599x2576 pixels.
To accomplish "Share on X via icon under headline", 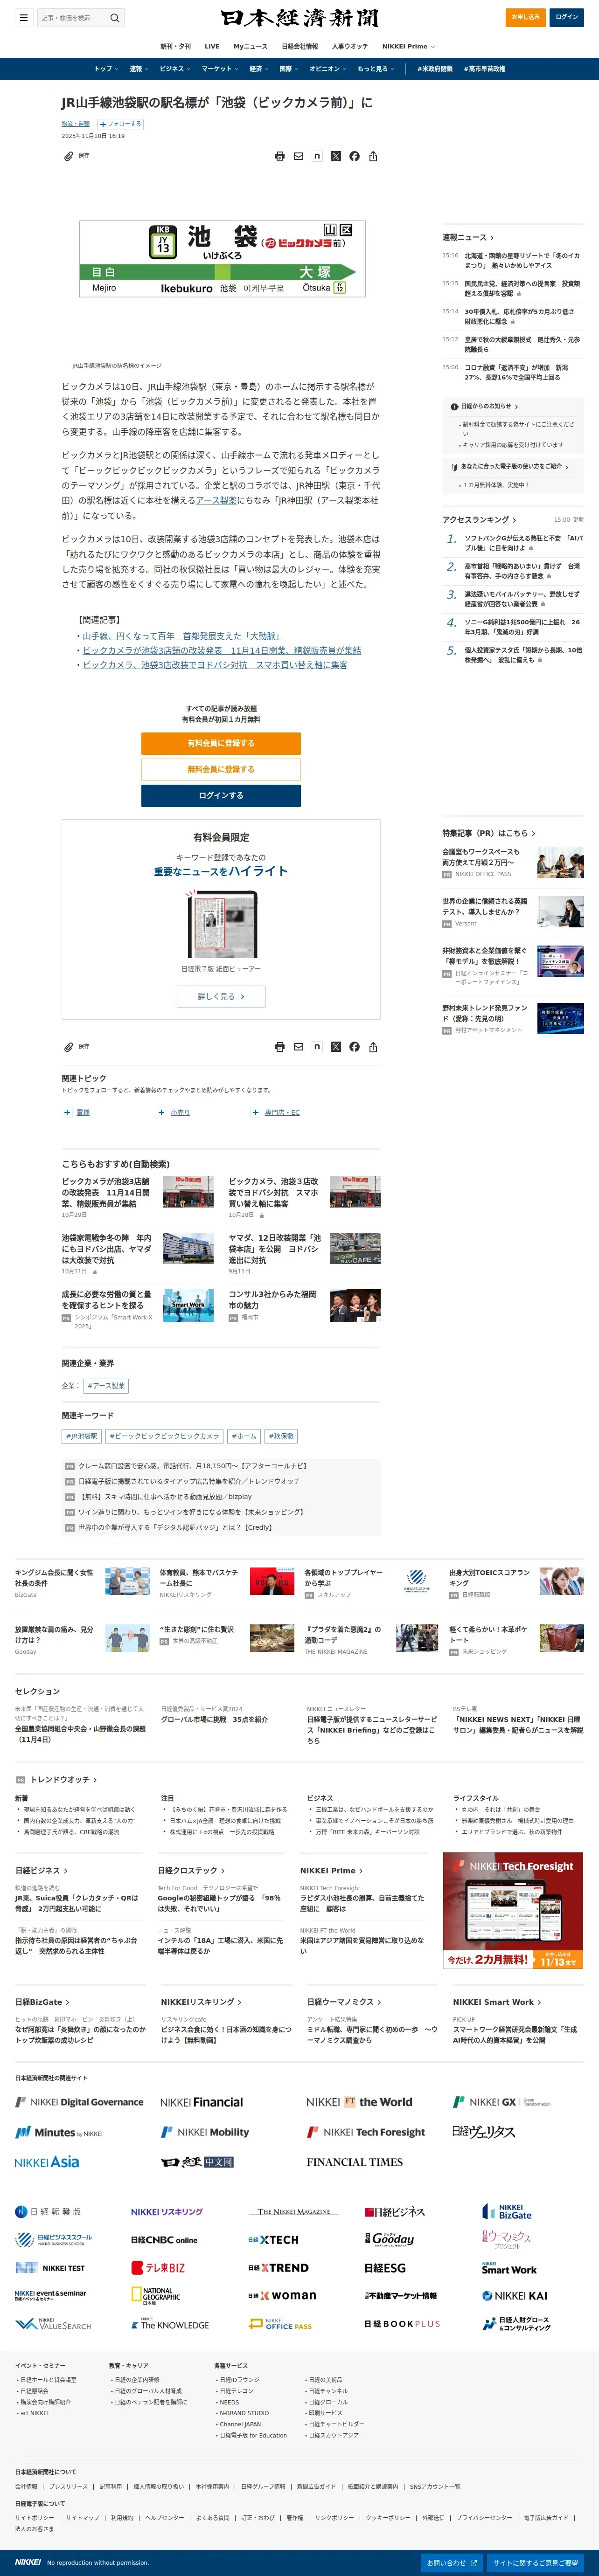I will pyautogui.click(x=336, y=156).
